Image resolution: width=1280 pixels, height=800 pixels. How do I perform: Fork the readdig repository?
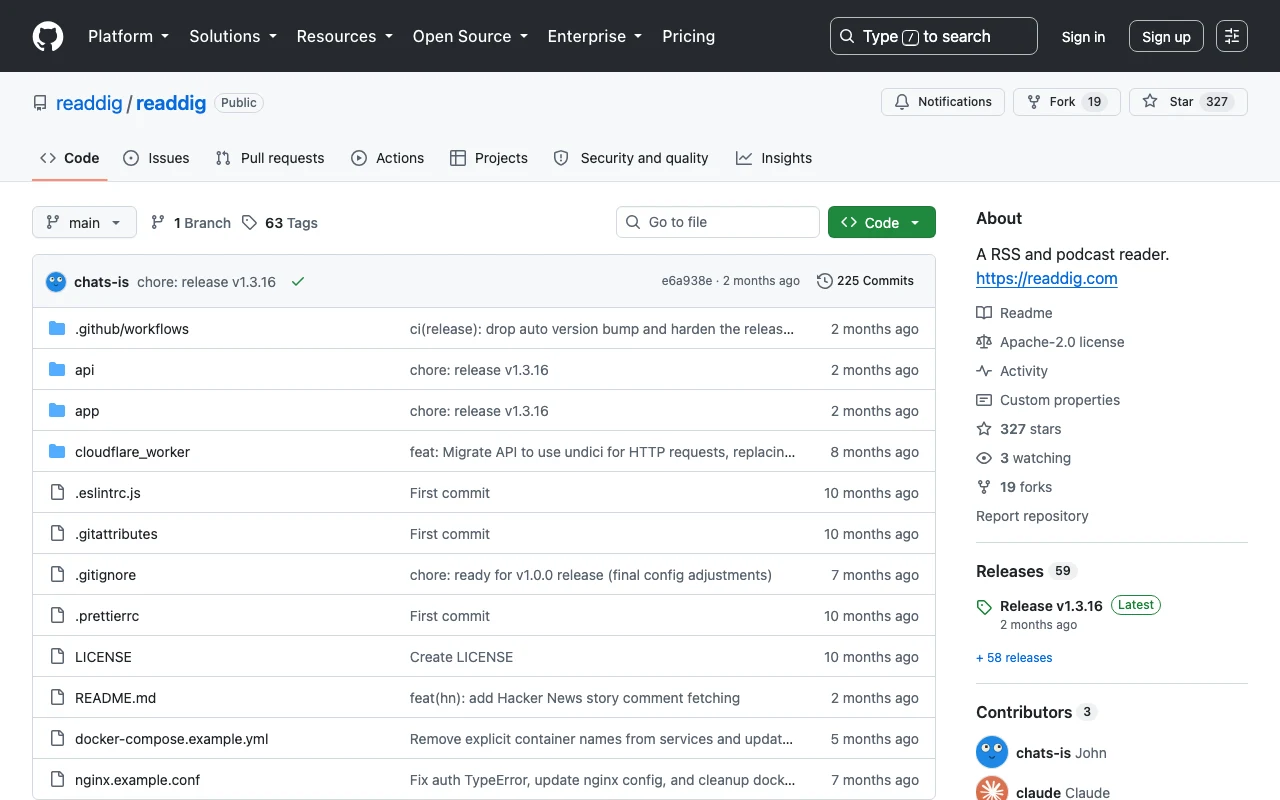pyautogui.click(x=1066, y=102)
